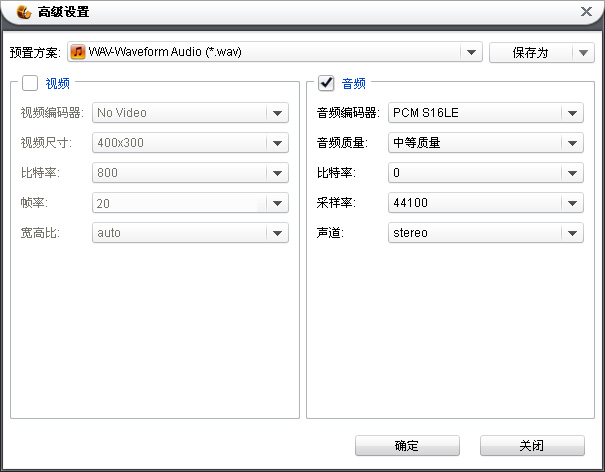Open the 宽高比 auto dropdown
605x472 pixels.
190,233
